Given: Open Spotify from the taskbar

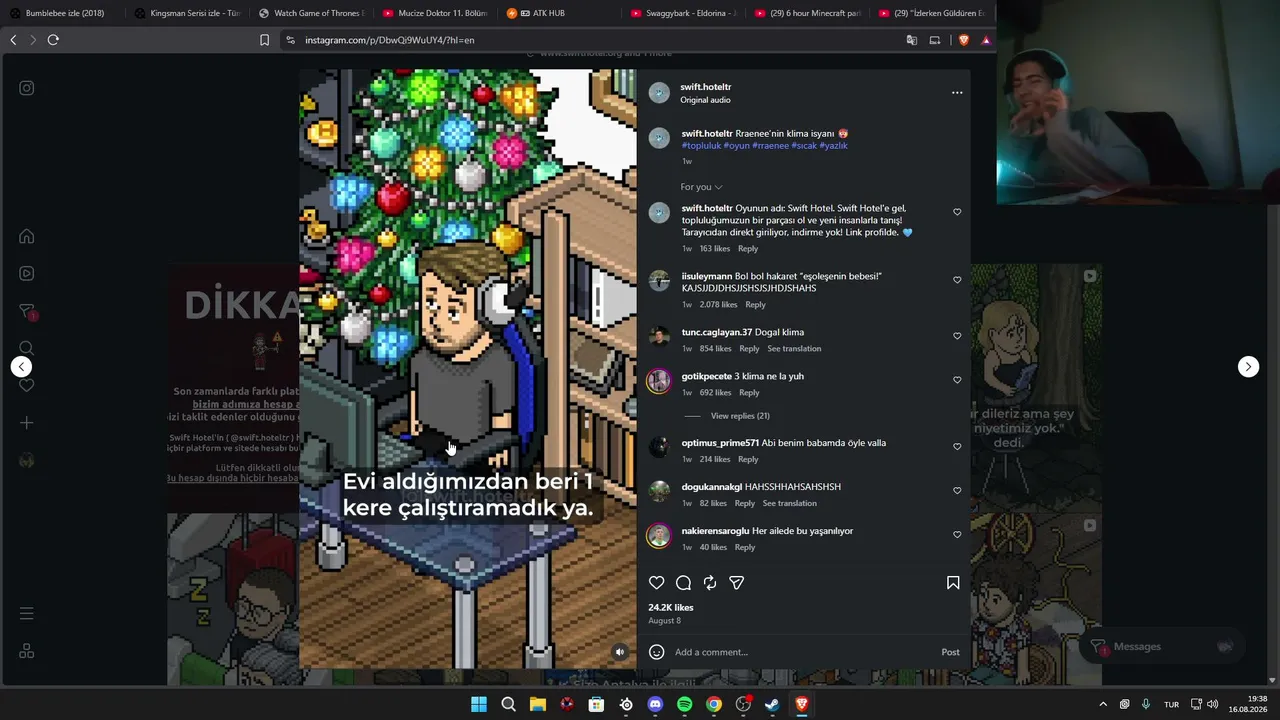Looking at the screenshot, I should point(684,704).
